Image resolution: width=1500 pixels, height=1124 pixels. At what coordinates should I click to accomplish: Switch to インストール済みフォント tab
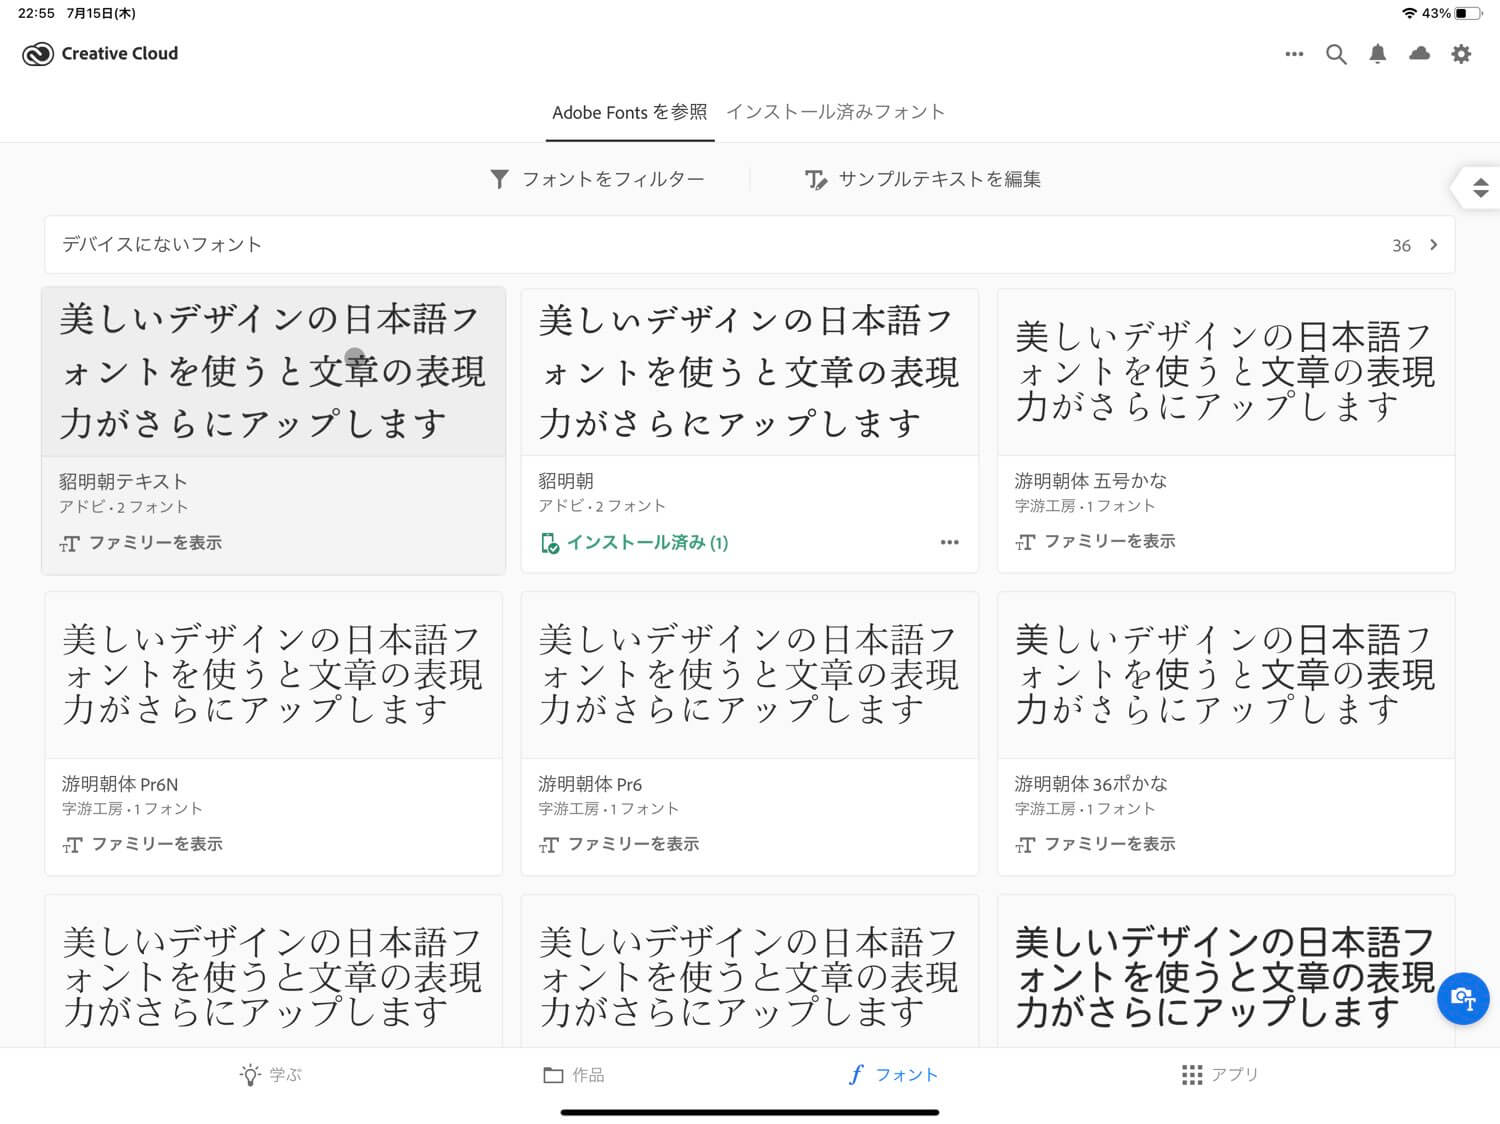pyautogui.click(x=835, y=112)
